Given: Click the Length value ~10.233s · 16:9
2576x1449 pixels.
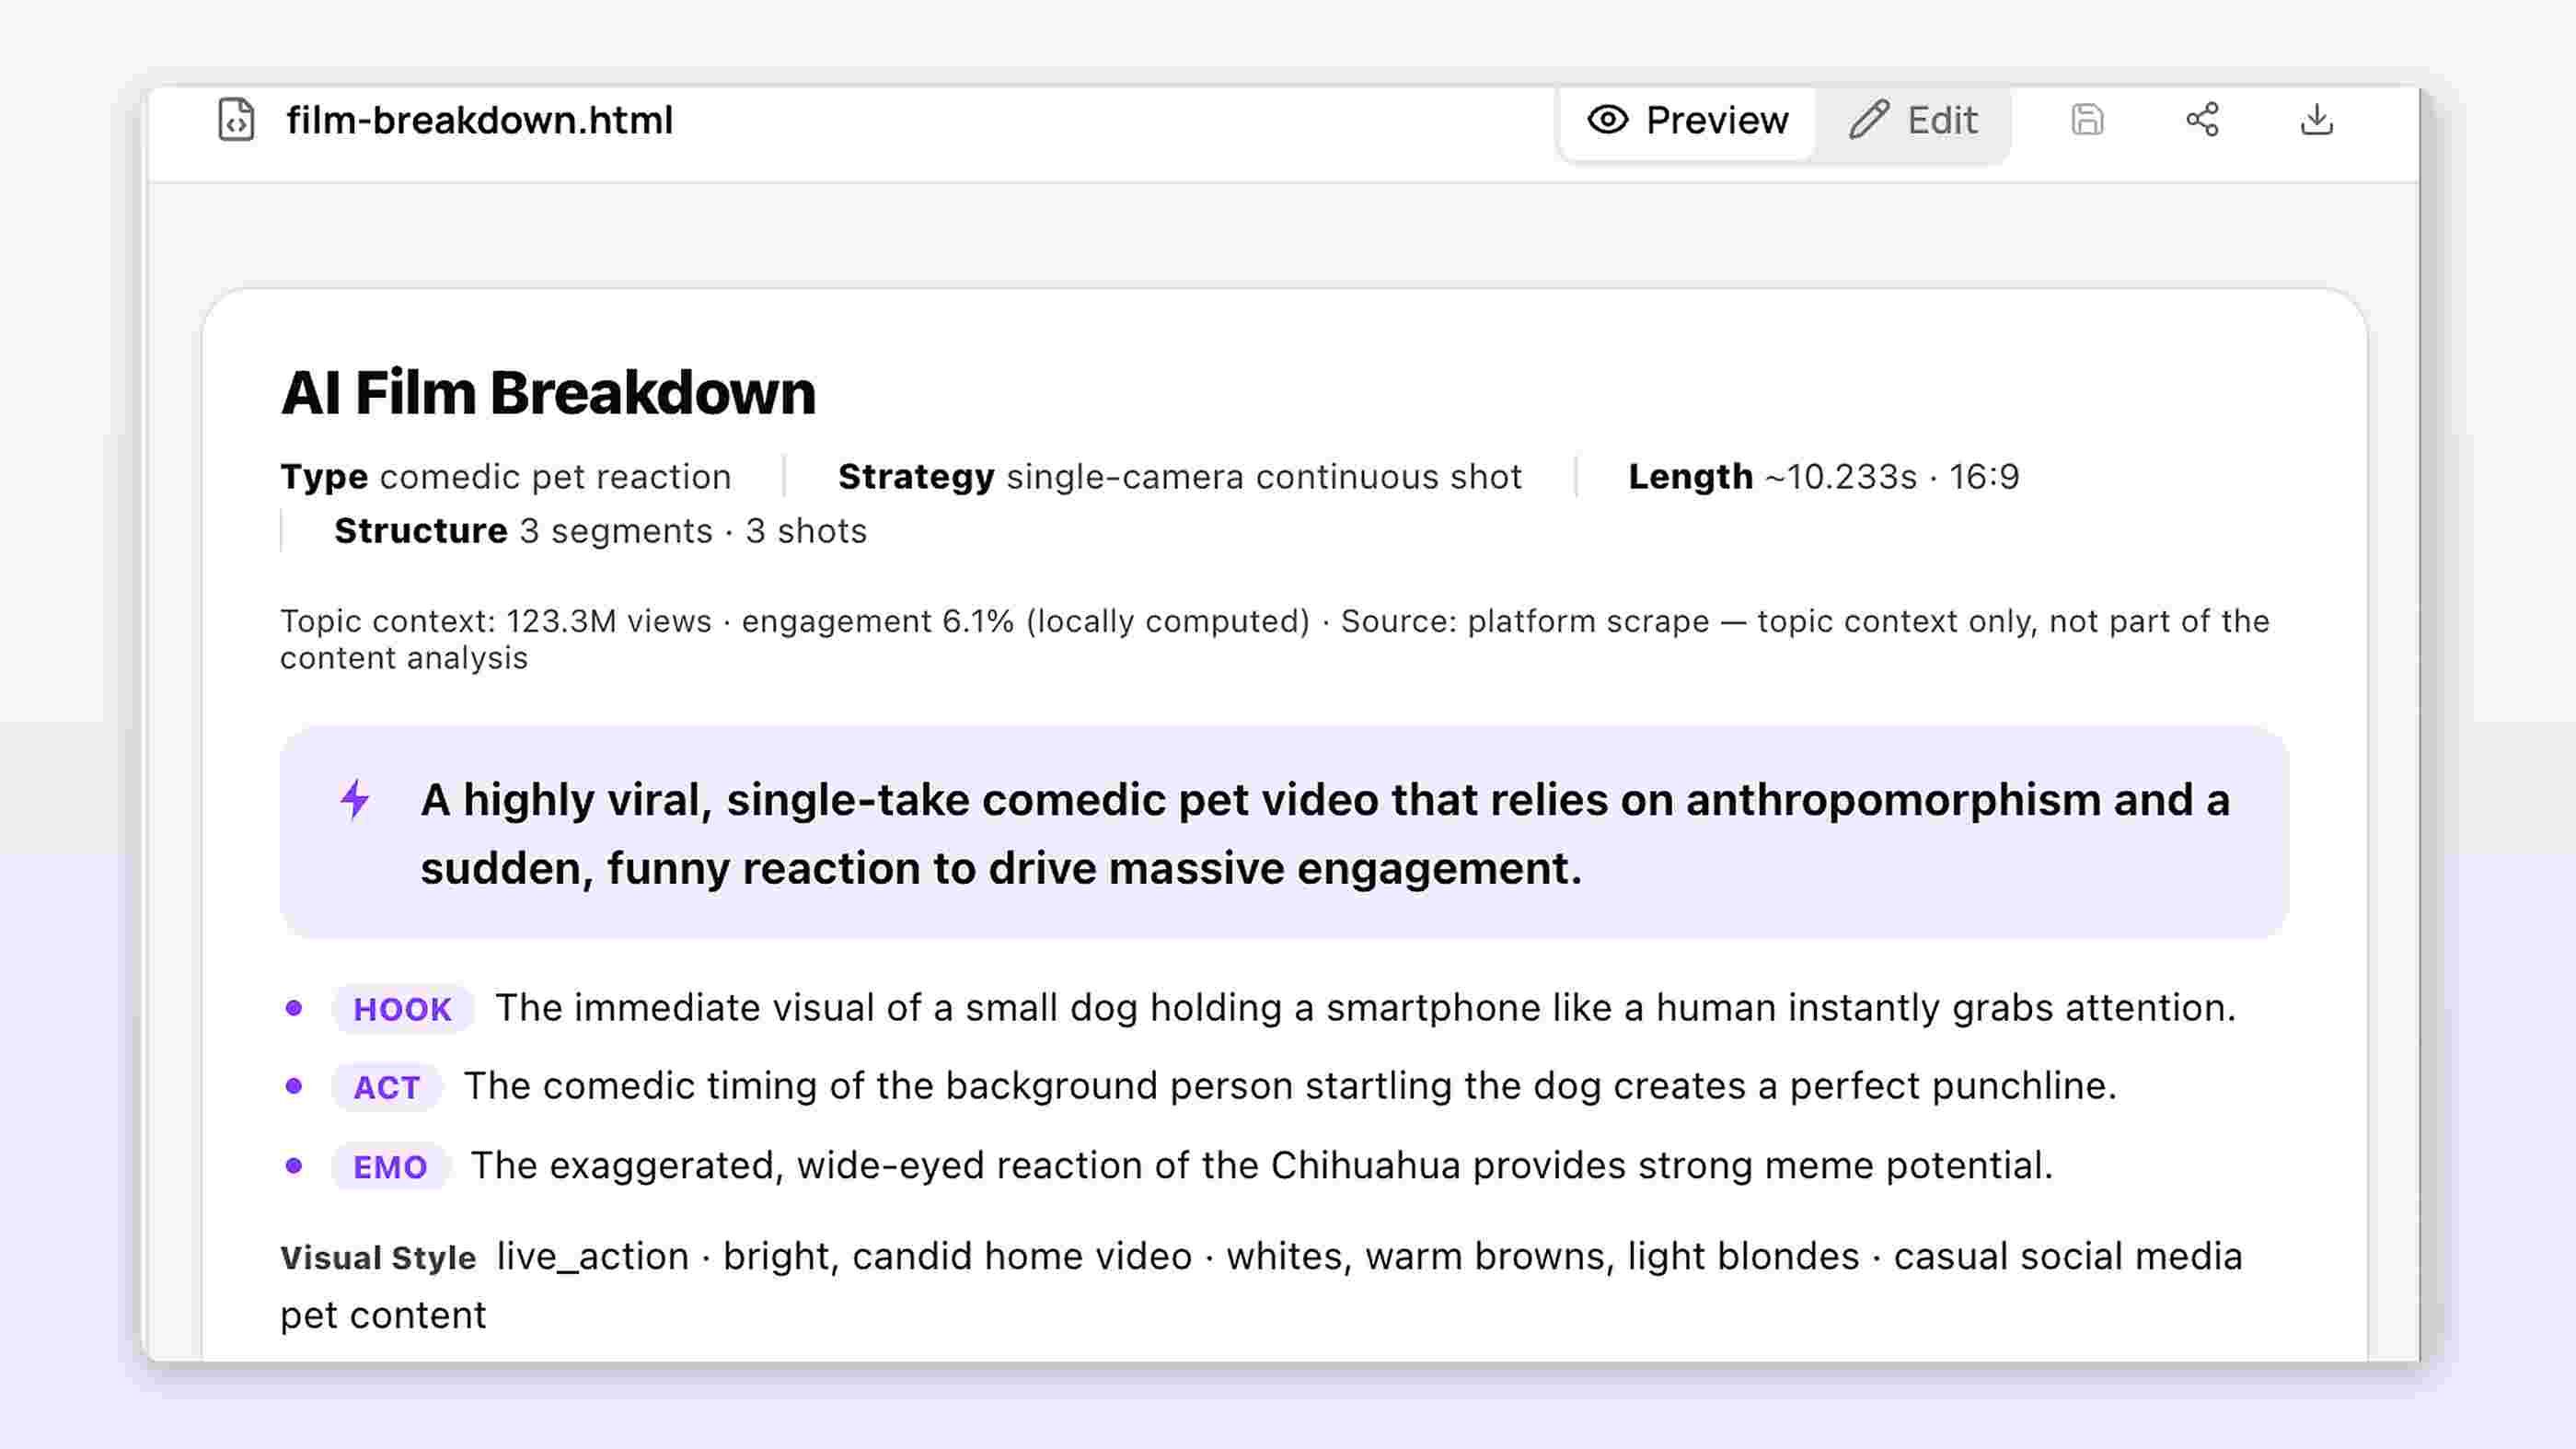Looking at the screenshot, I should coord(1892,477).
